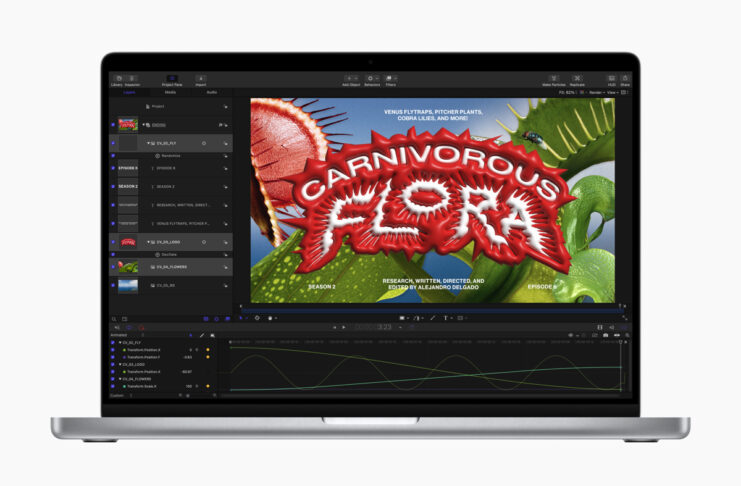Viewport: 741px width, 486px height.
Task: Click the behavior gear icon on LOGO group
Action: [204, 242]
